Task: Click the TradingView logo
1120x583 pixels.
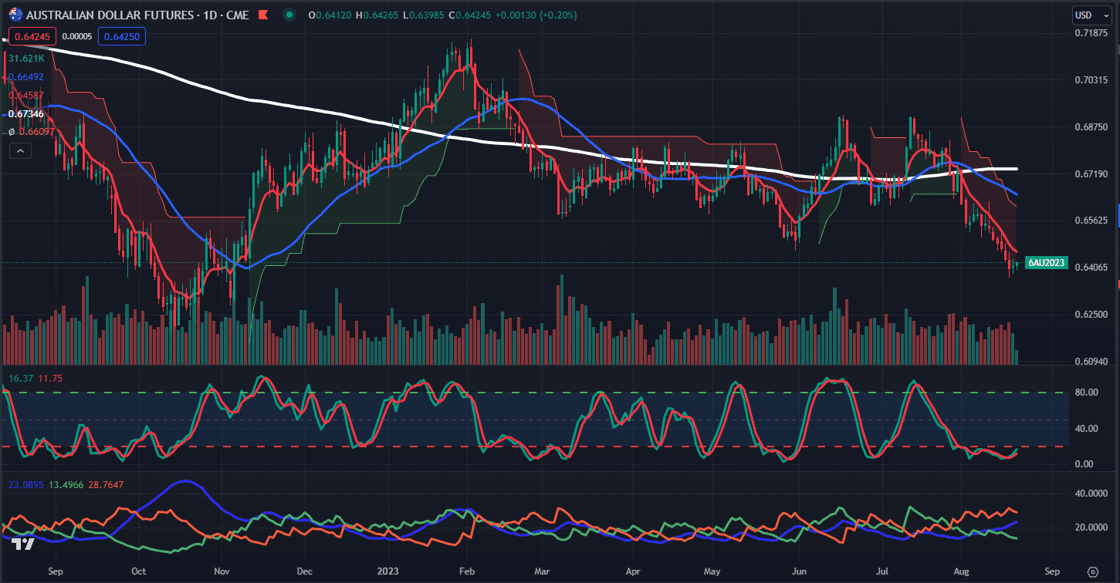Action: (x=23, y=544)
